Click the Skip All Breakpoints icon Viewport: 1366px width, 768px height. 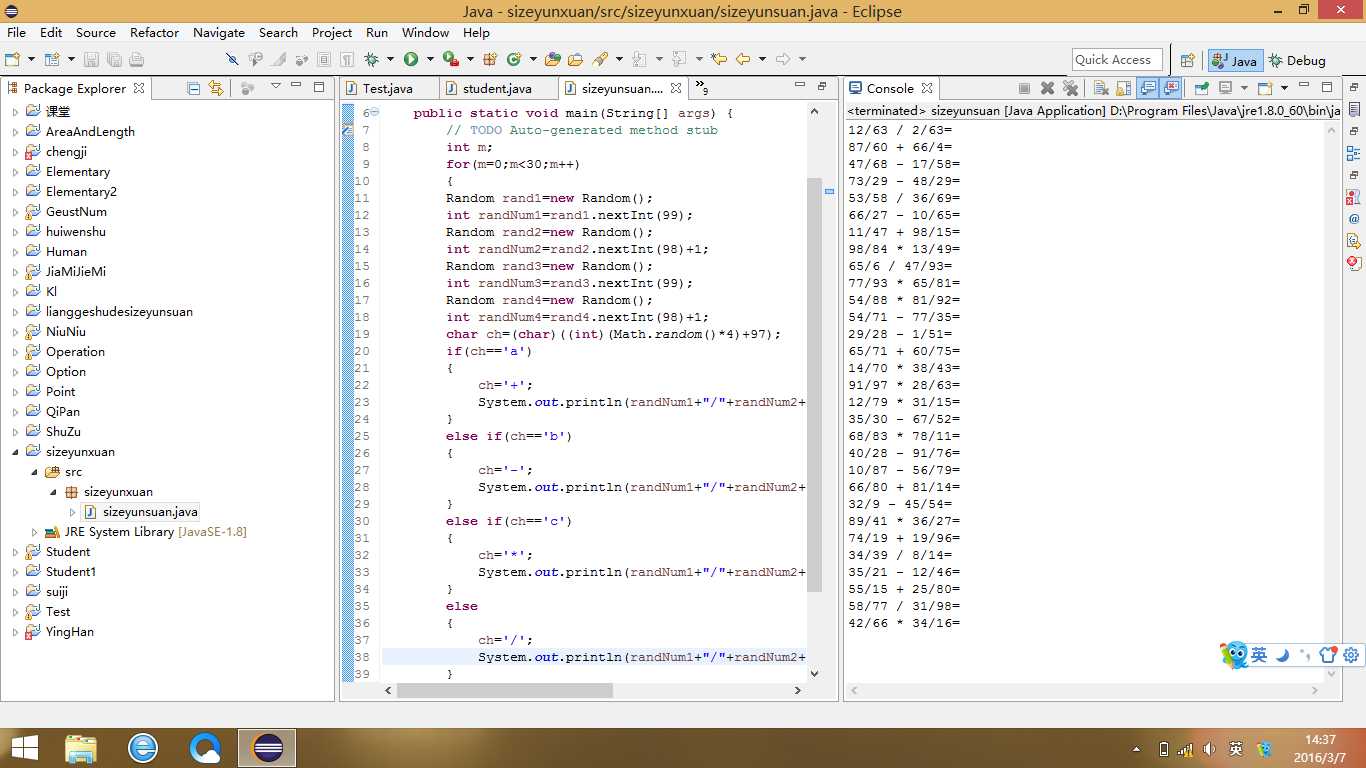click(x=232, y=59)
